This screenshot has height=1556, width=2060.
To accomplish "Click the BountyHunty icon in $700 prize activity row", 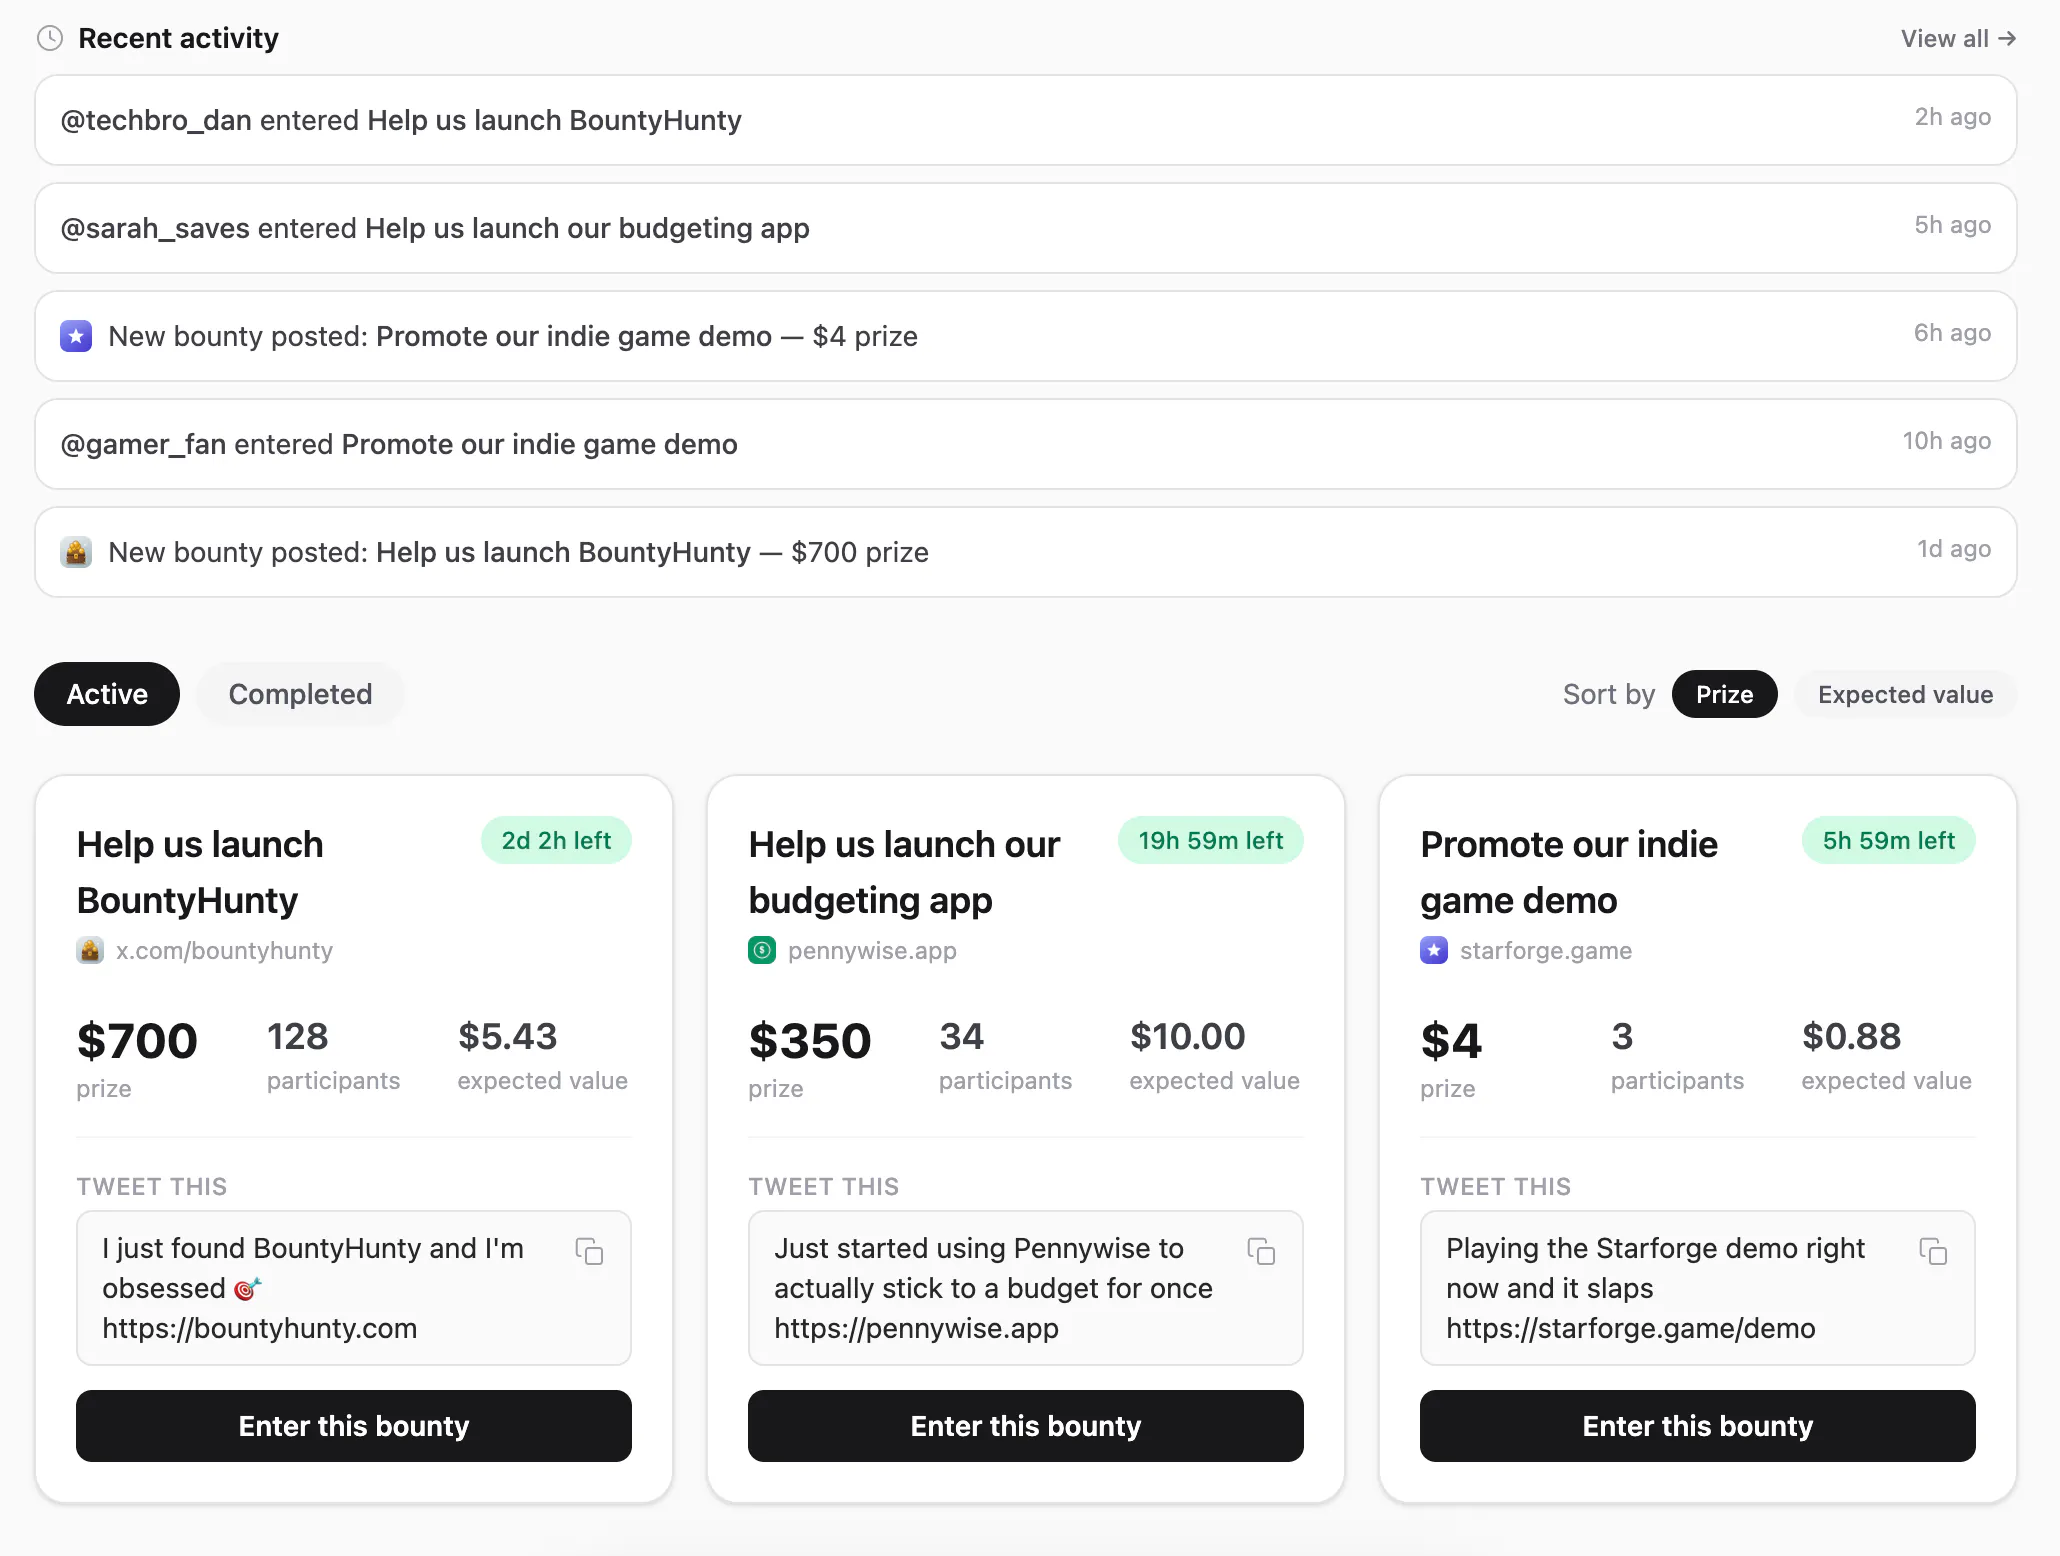I will click(76, 552).
